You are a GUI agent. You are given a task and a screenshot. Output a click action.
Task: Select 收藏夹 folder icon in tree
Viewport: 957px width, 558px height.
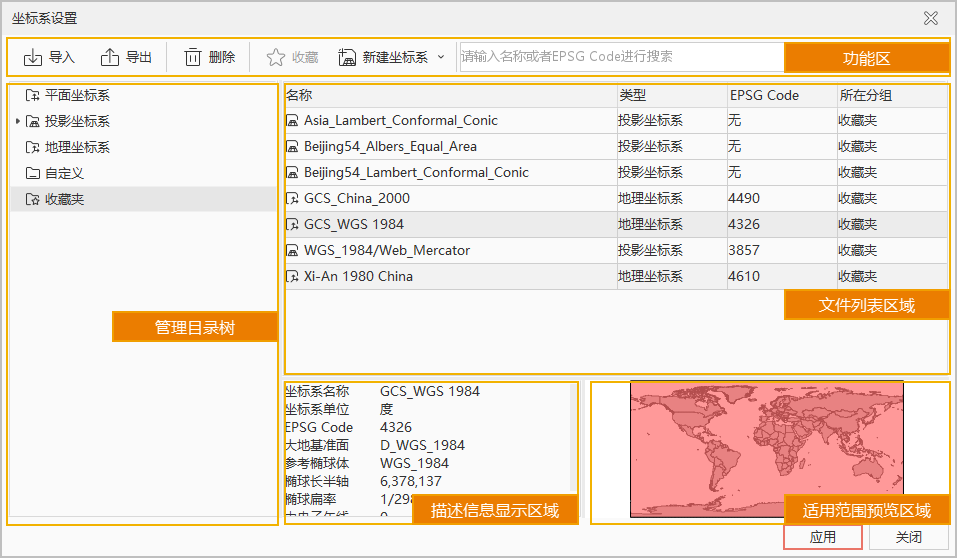32,199
